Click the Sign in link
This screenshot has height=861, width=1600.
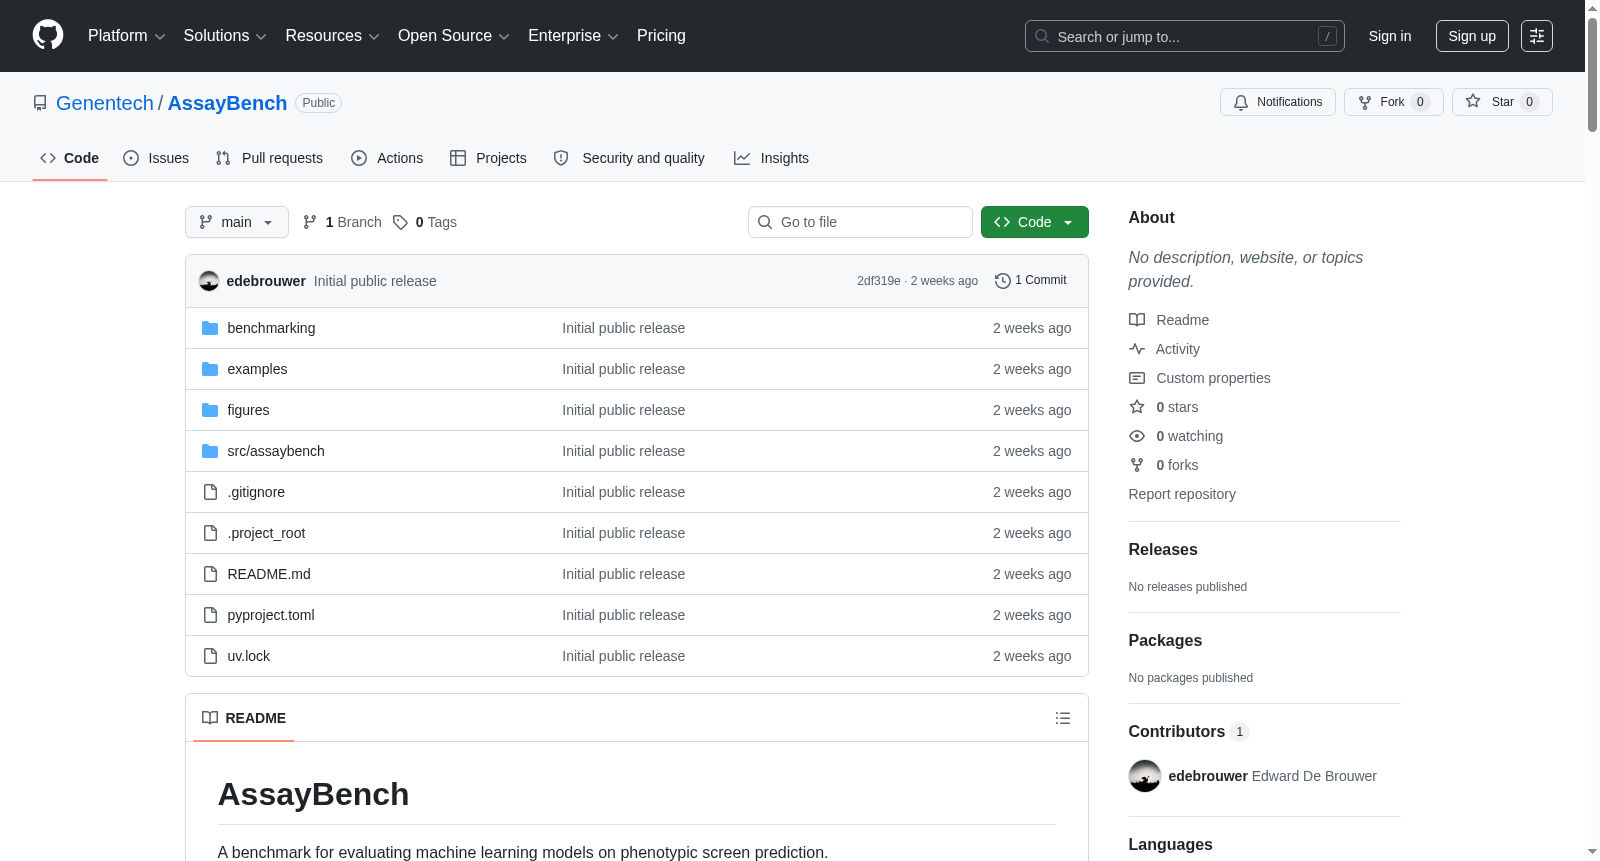tap(1390, 36)
